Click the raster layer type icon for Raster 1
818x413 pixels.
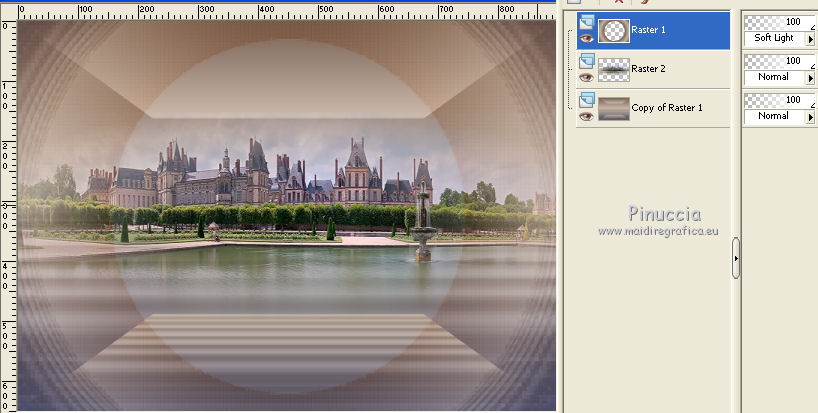586,22
